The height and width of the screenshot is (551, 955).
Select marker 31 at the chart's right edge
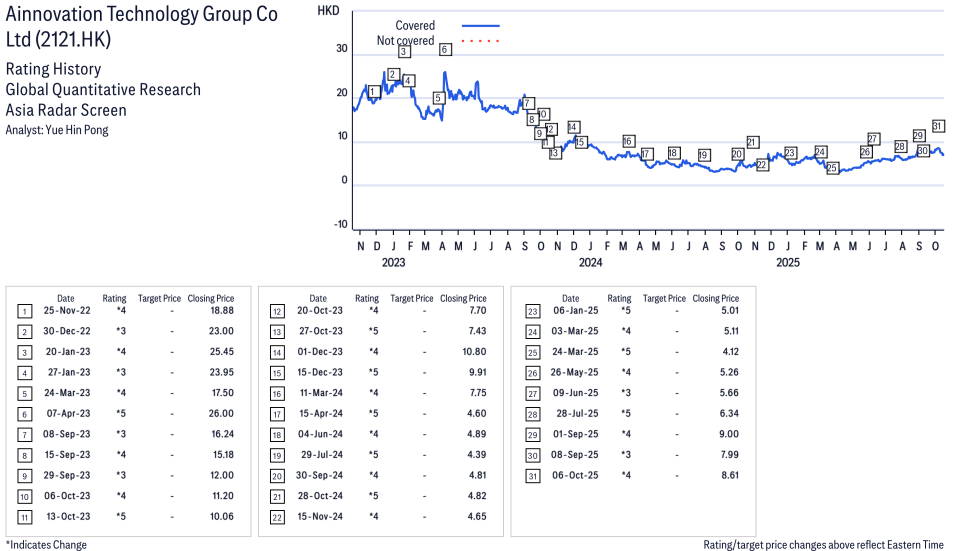[938, 126]
